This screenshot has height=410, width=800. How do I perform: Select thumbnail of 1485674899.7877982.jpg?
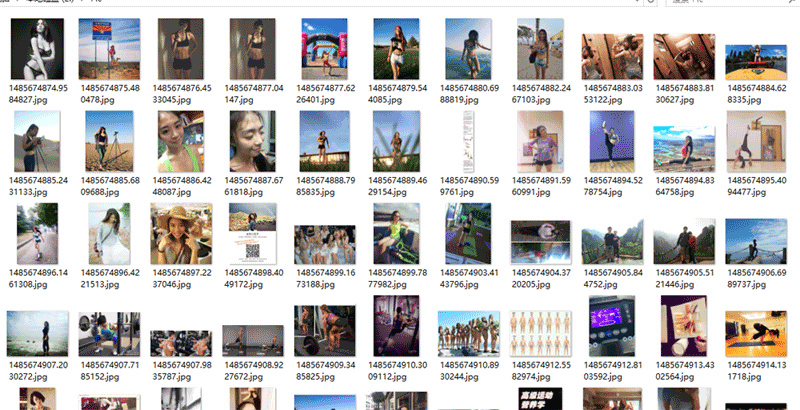pos(396,234)
